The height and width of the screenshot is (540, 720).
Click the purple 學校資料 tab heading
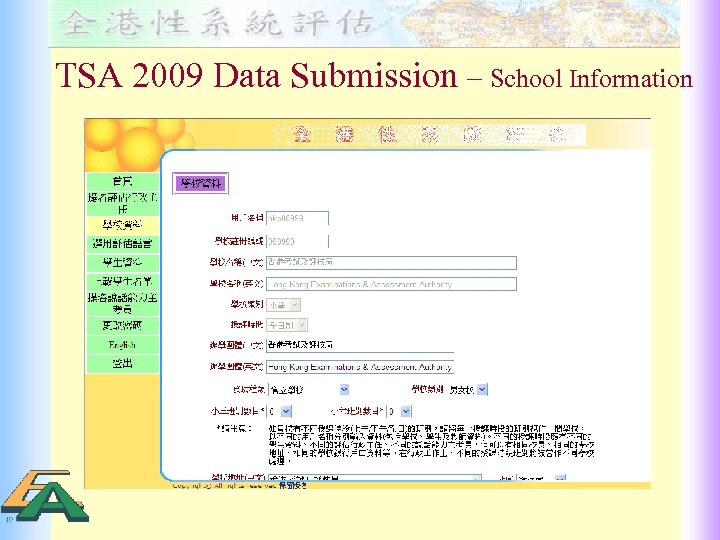(200, 184)
